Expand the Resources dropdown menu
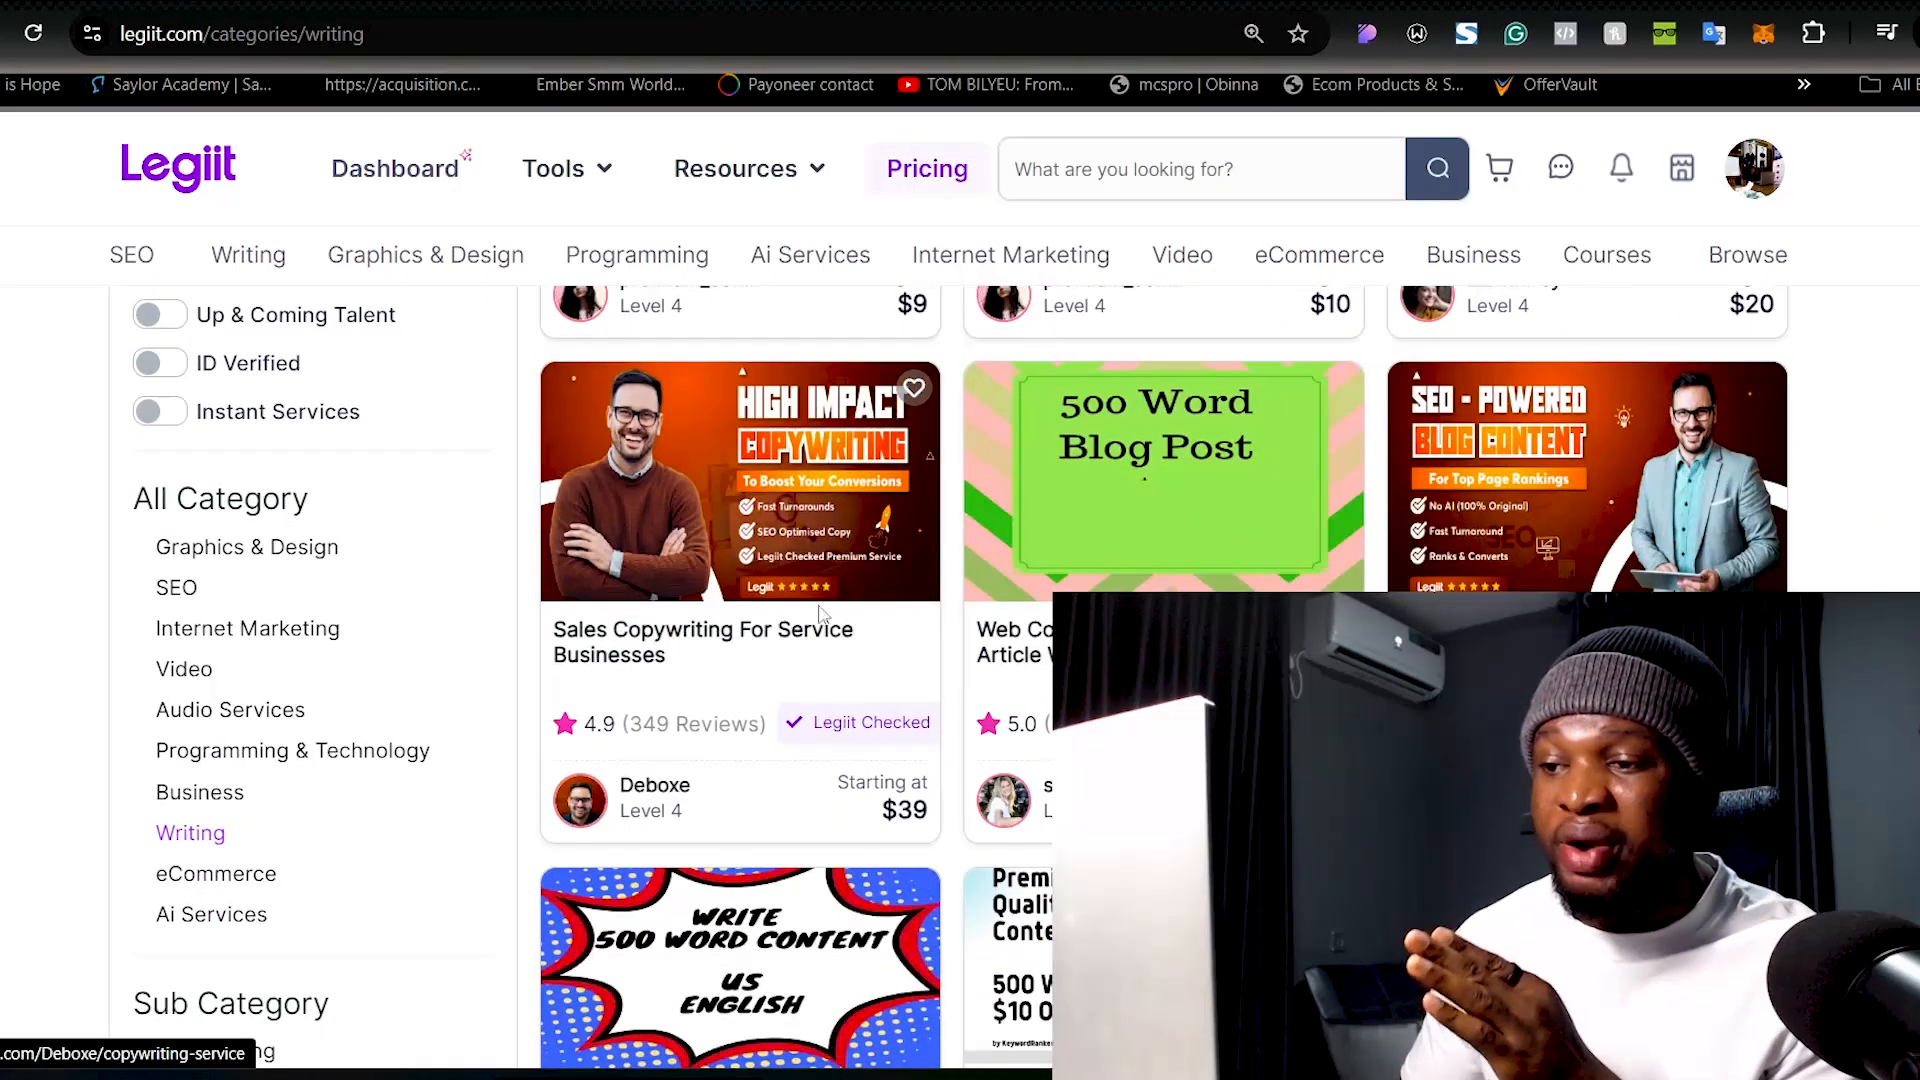The width and height of the screenshot is (1920, 1080). click(750, 168)
